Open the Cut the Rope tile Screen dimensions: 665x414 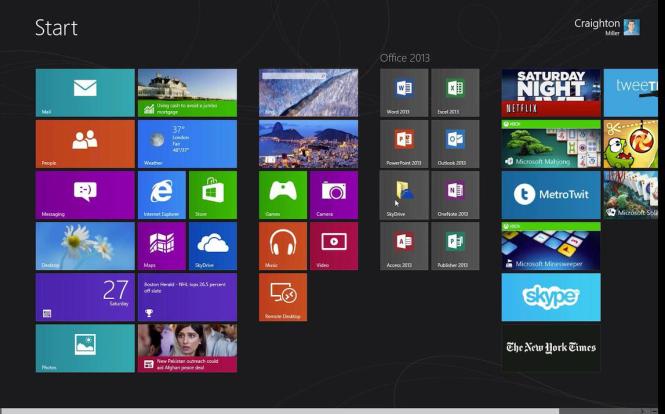pyautogui.click(x=631, y=144)
